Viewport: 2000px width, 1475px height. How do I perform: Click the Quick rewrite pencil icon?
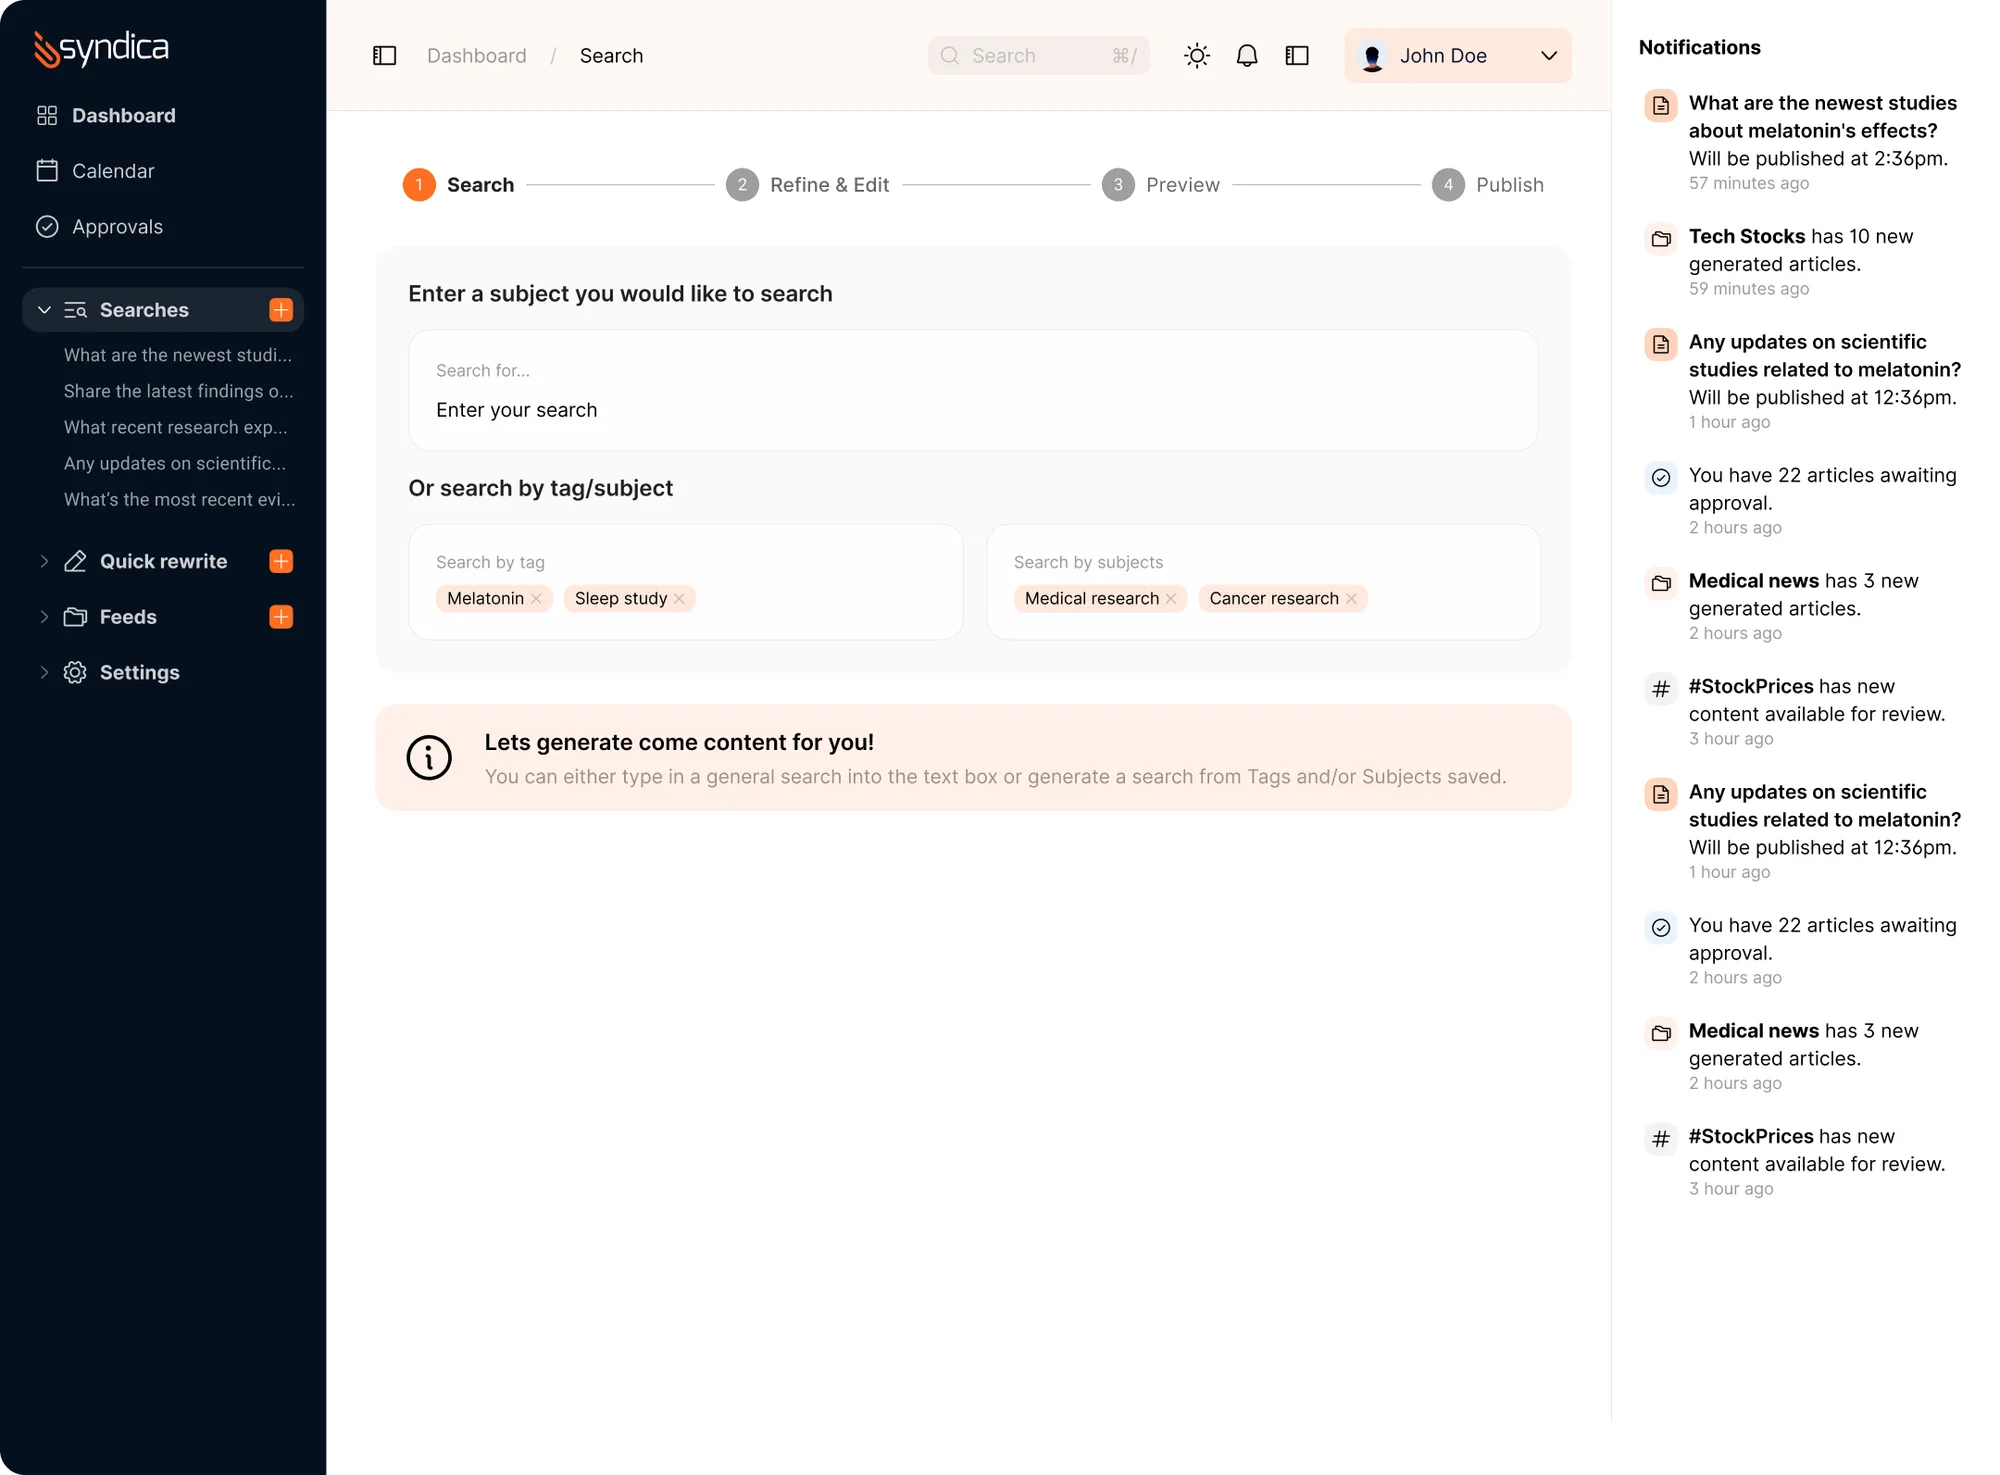point(75,562)
